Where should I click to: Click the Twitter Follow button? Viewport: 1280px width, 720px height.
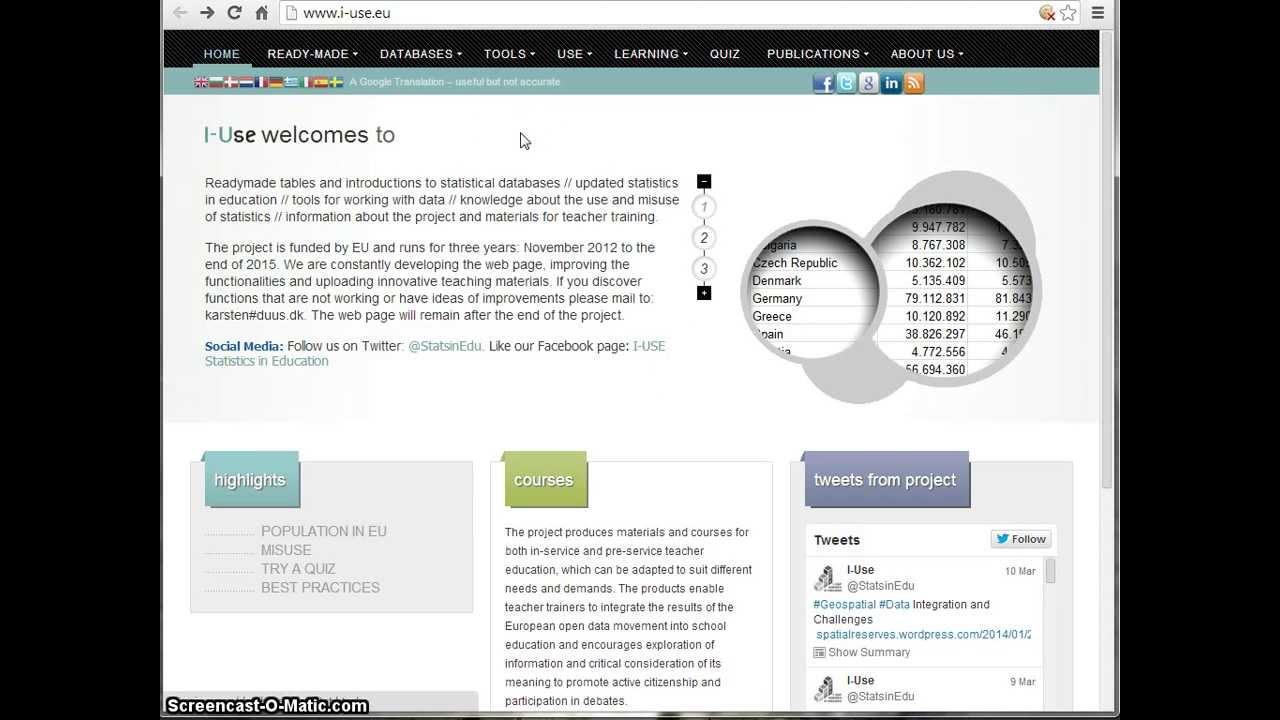coord(1020,539)
